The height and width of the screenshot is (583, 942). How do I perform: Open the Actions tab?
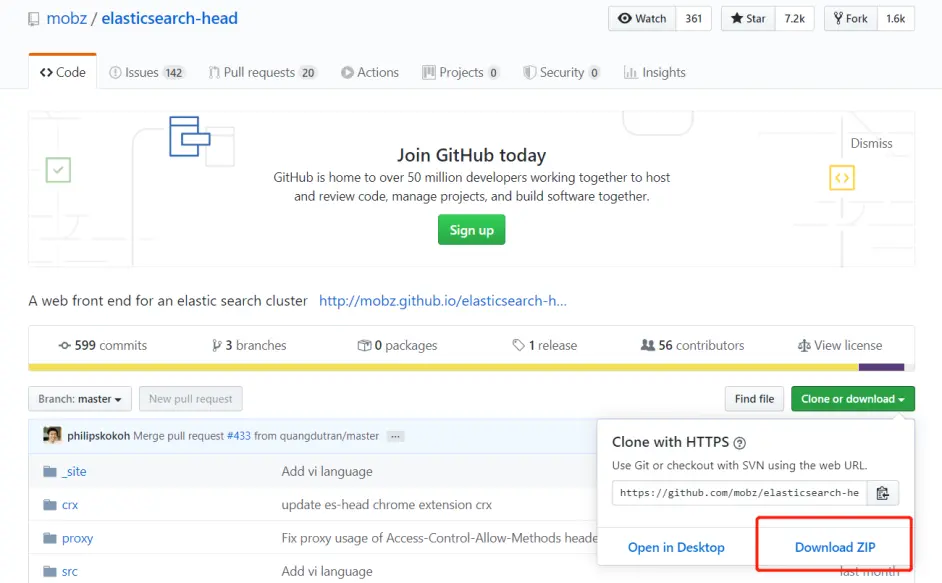click(369, 73)
